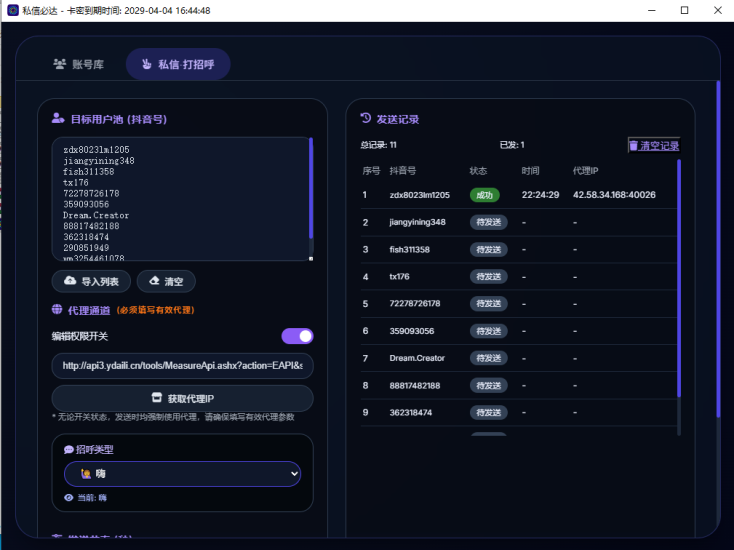Click the 导入列表 button

[x=91, y=281]
